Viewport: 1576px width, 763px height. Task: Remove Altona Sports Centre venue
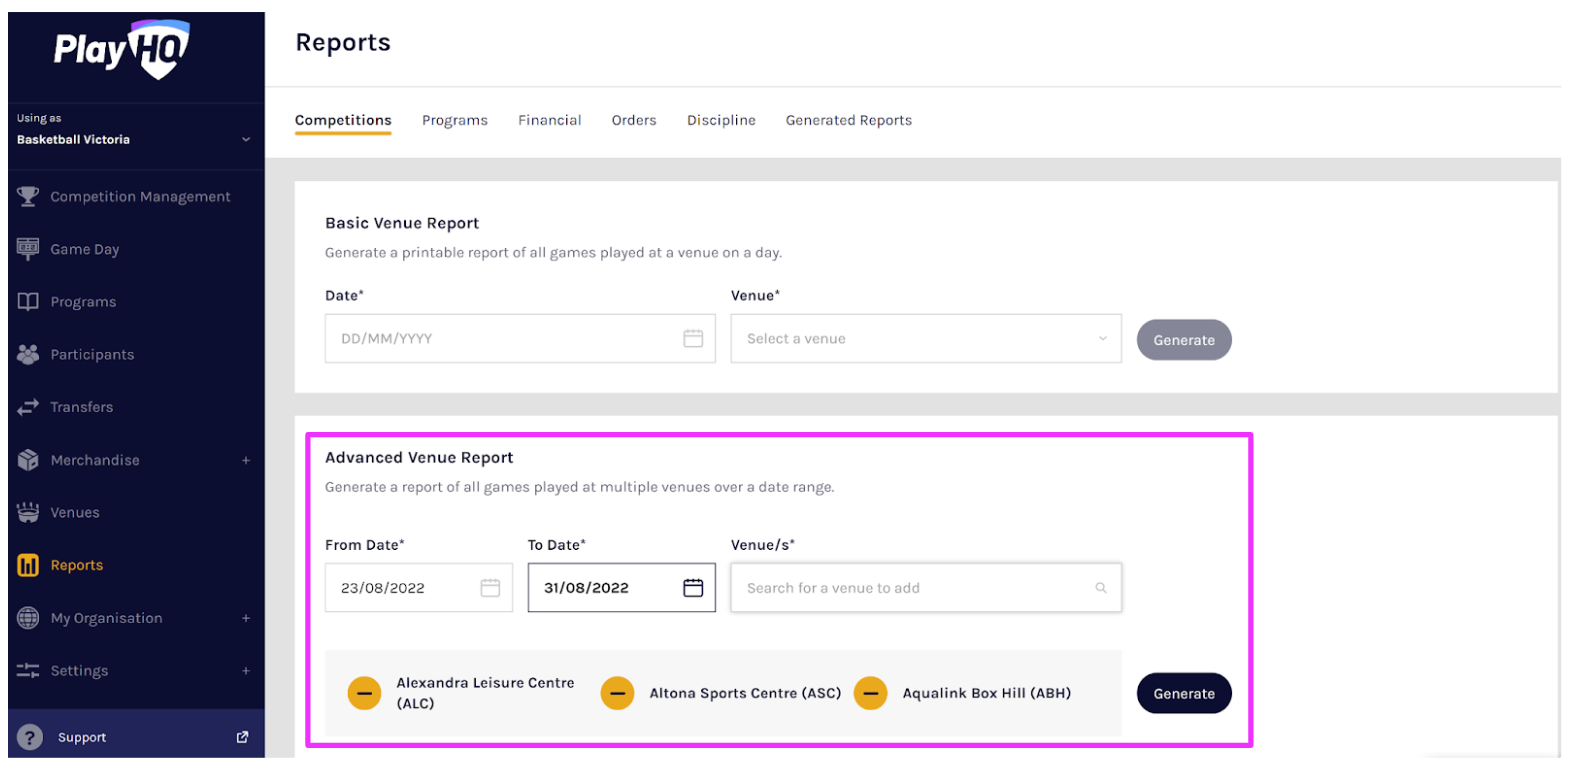tap(617, 693)
